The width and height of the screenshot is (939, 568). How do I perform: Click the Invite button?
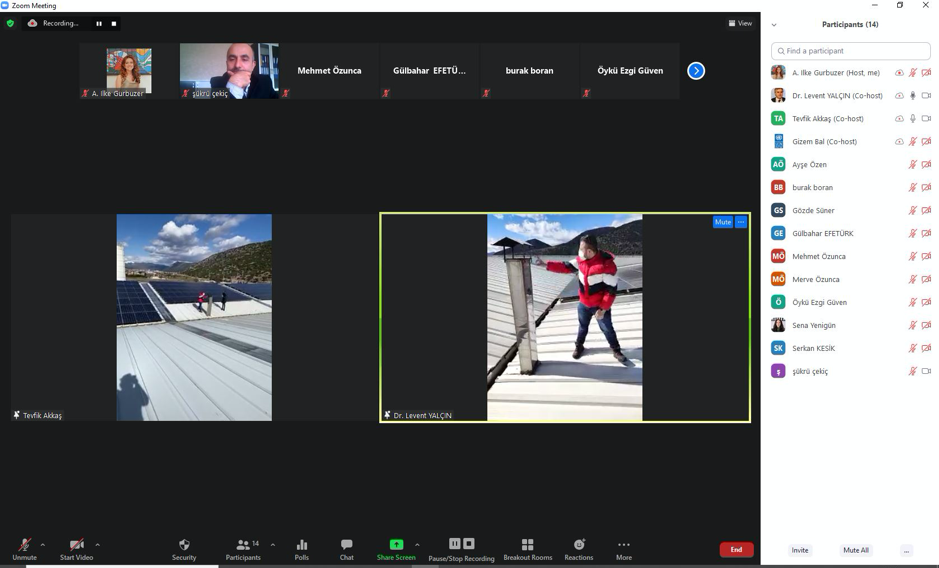(x=800, y=550)
